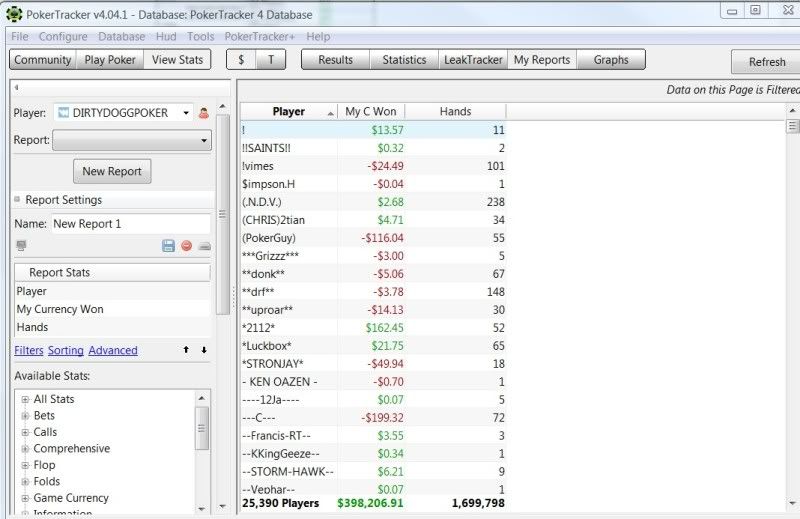This screenshot has width=800, height=519.
Task: Click the Refresh button
Action: click(x=766, y=62)
